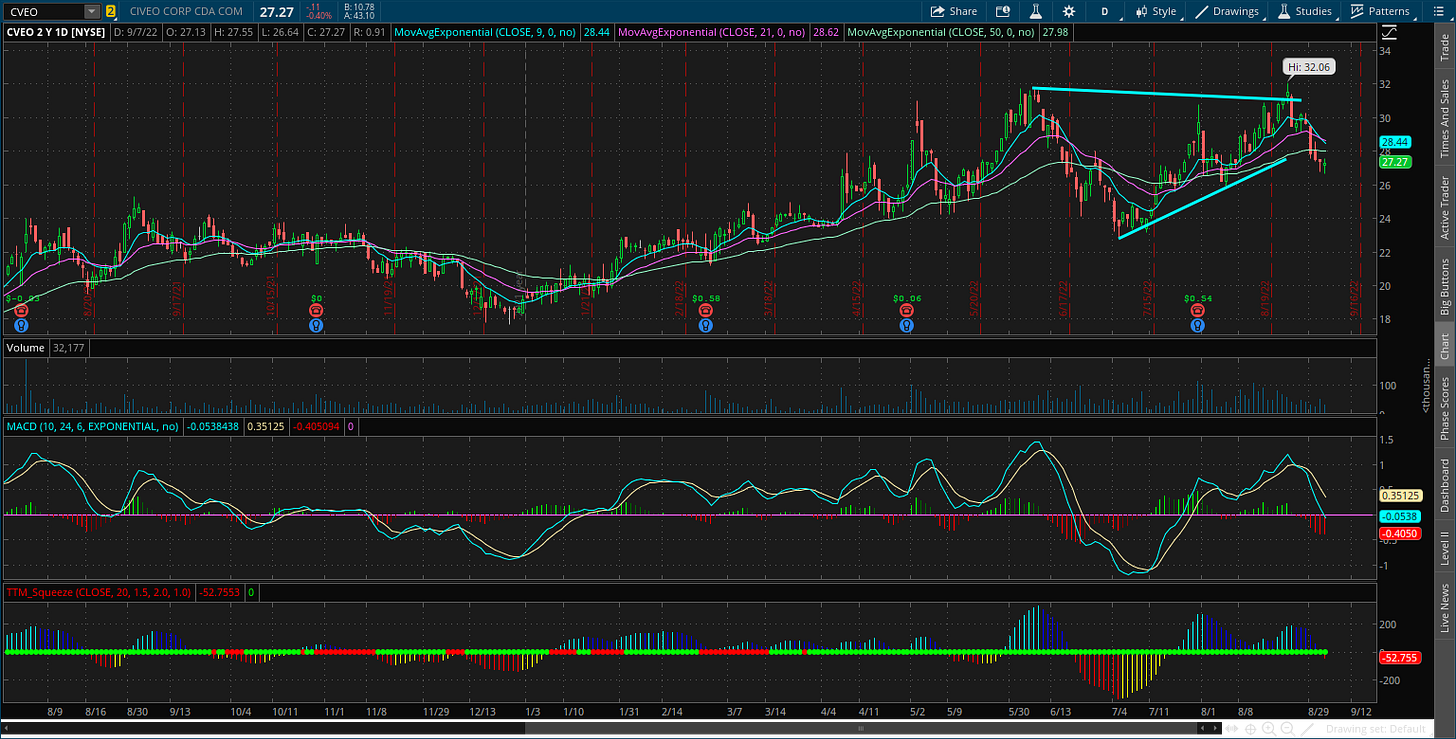The image size is (1456, 739).
Task: Click the lightbulb event icon below $0.06
Action: [x=907, y=325]
